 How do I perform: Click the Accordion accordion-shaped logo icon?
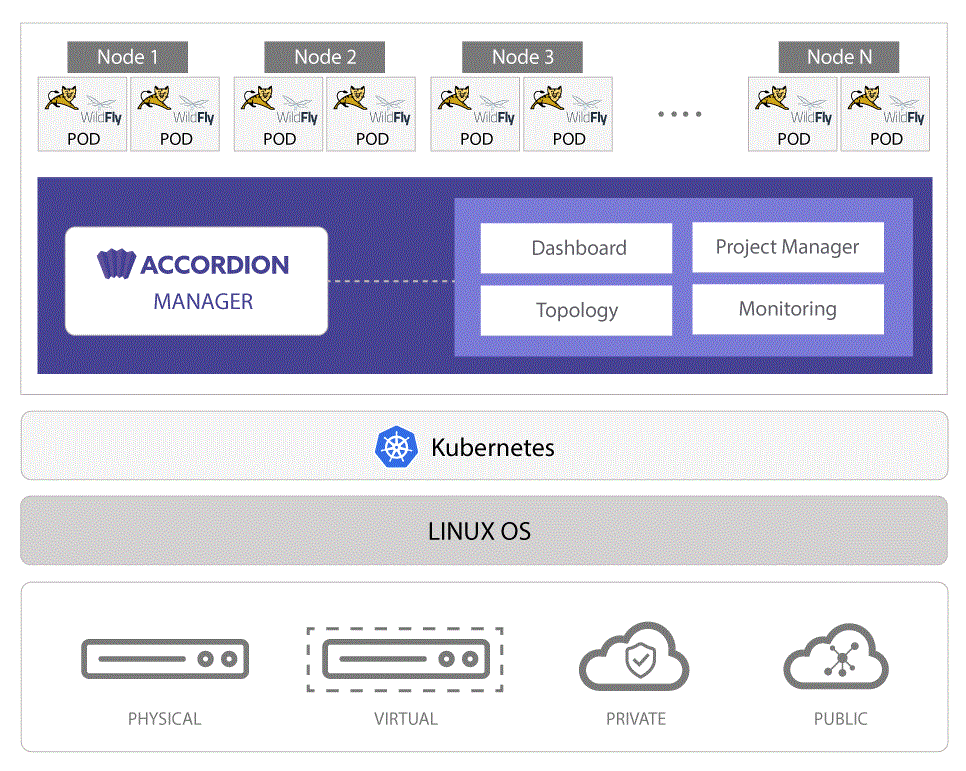pos(116,264)
